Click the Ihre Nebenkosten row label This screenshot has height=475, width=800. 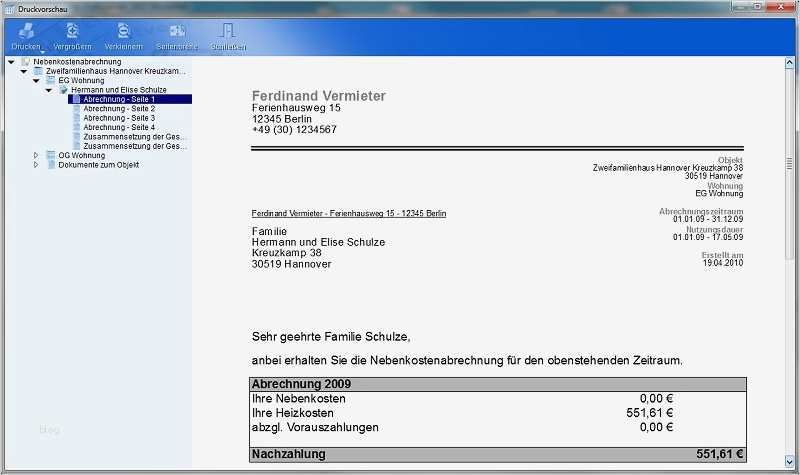298,398
